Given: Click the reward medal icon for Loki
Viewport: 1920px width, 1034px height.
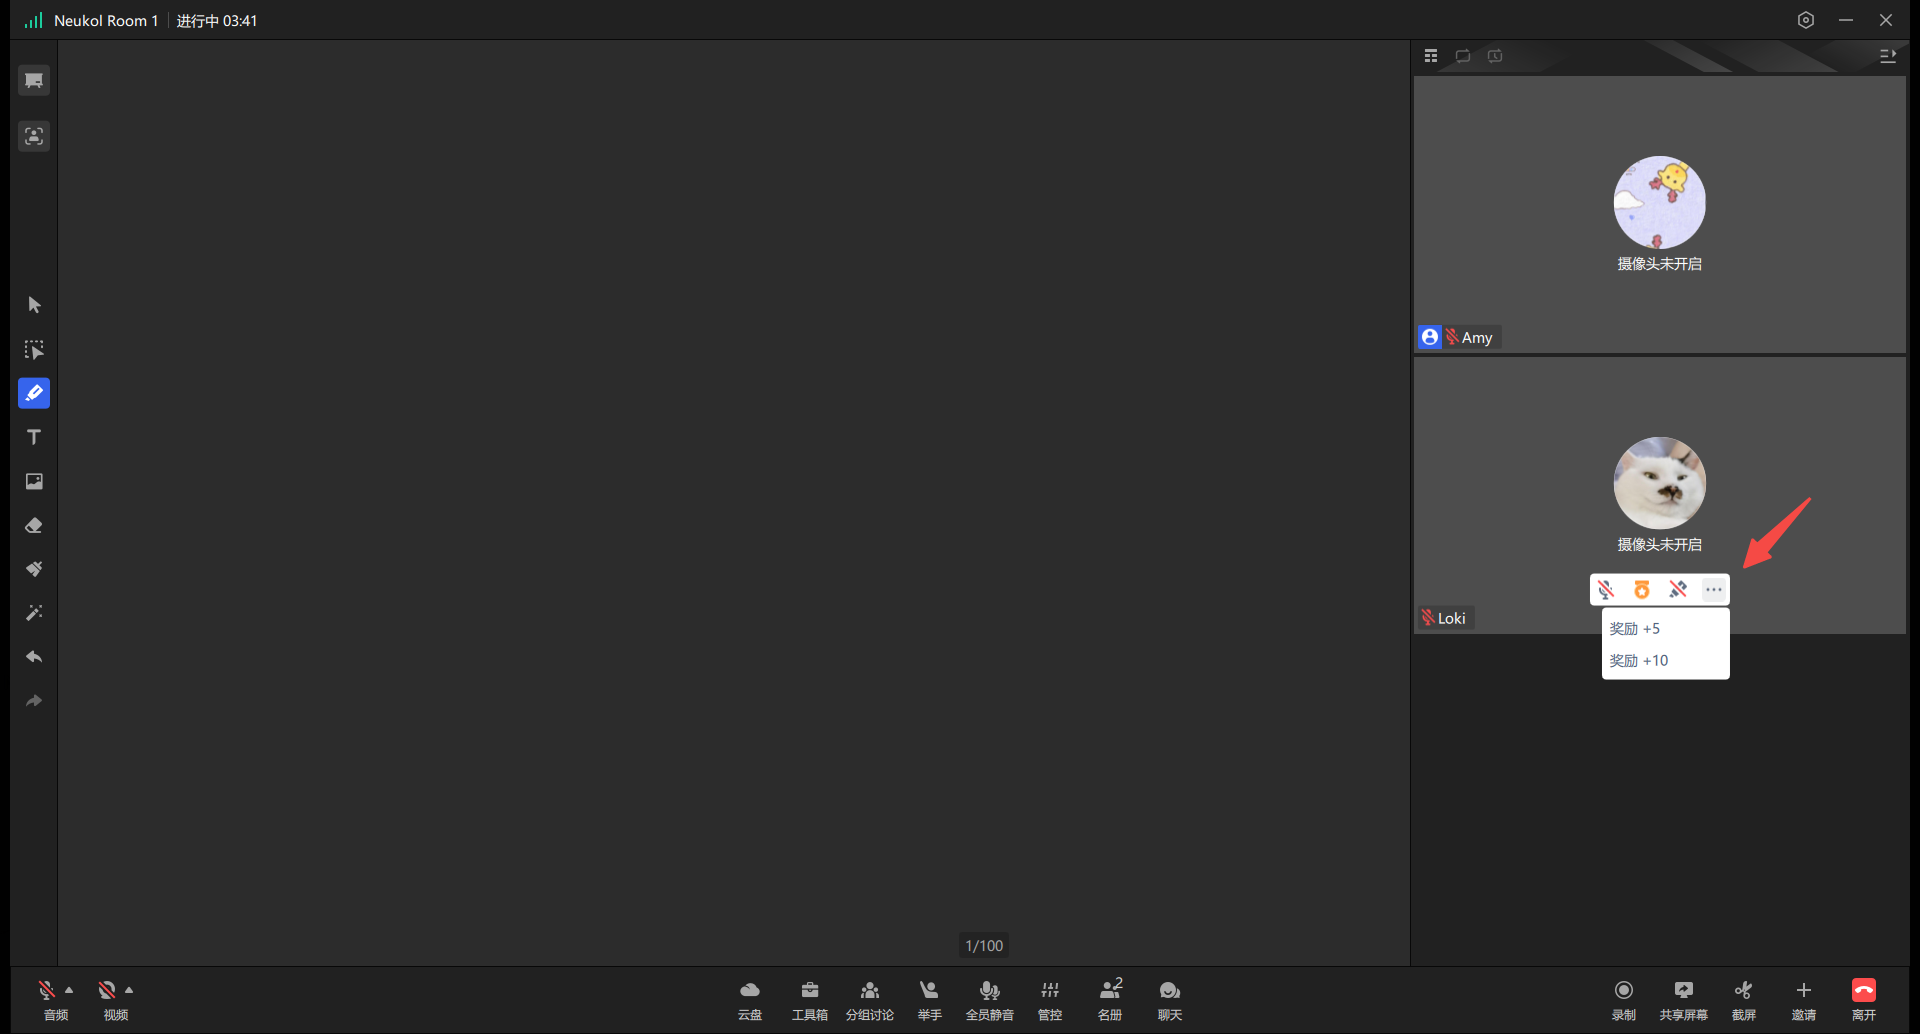Looking at the screenshot, I should (1642, 590).
